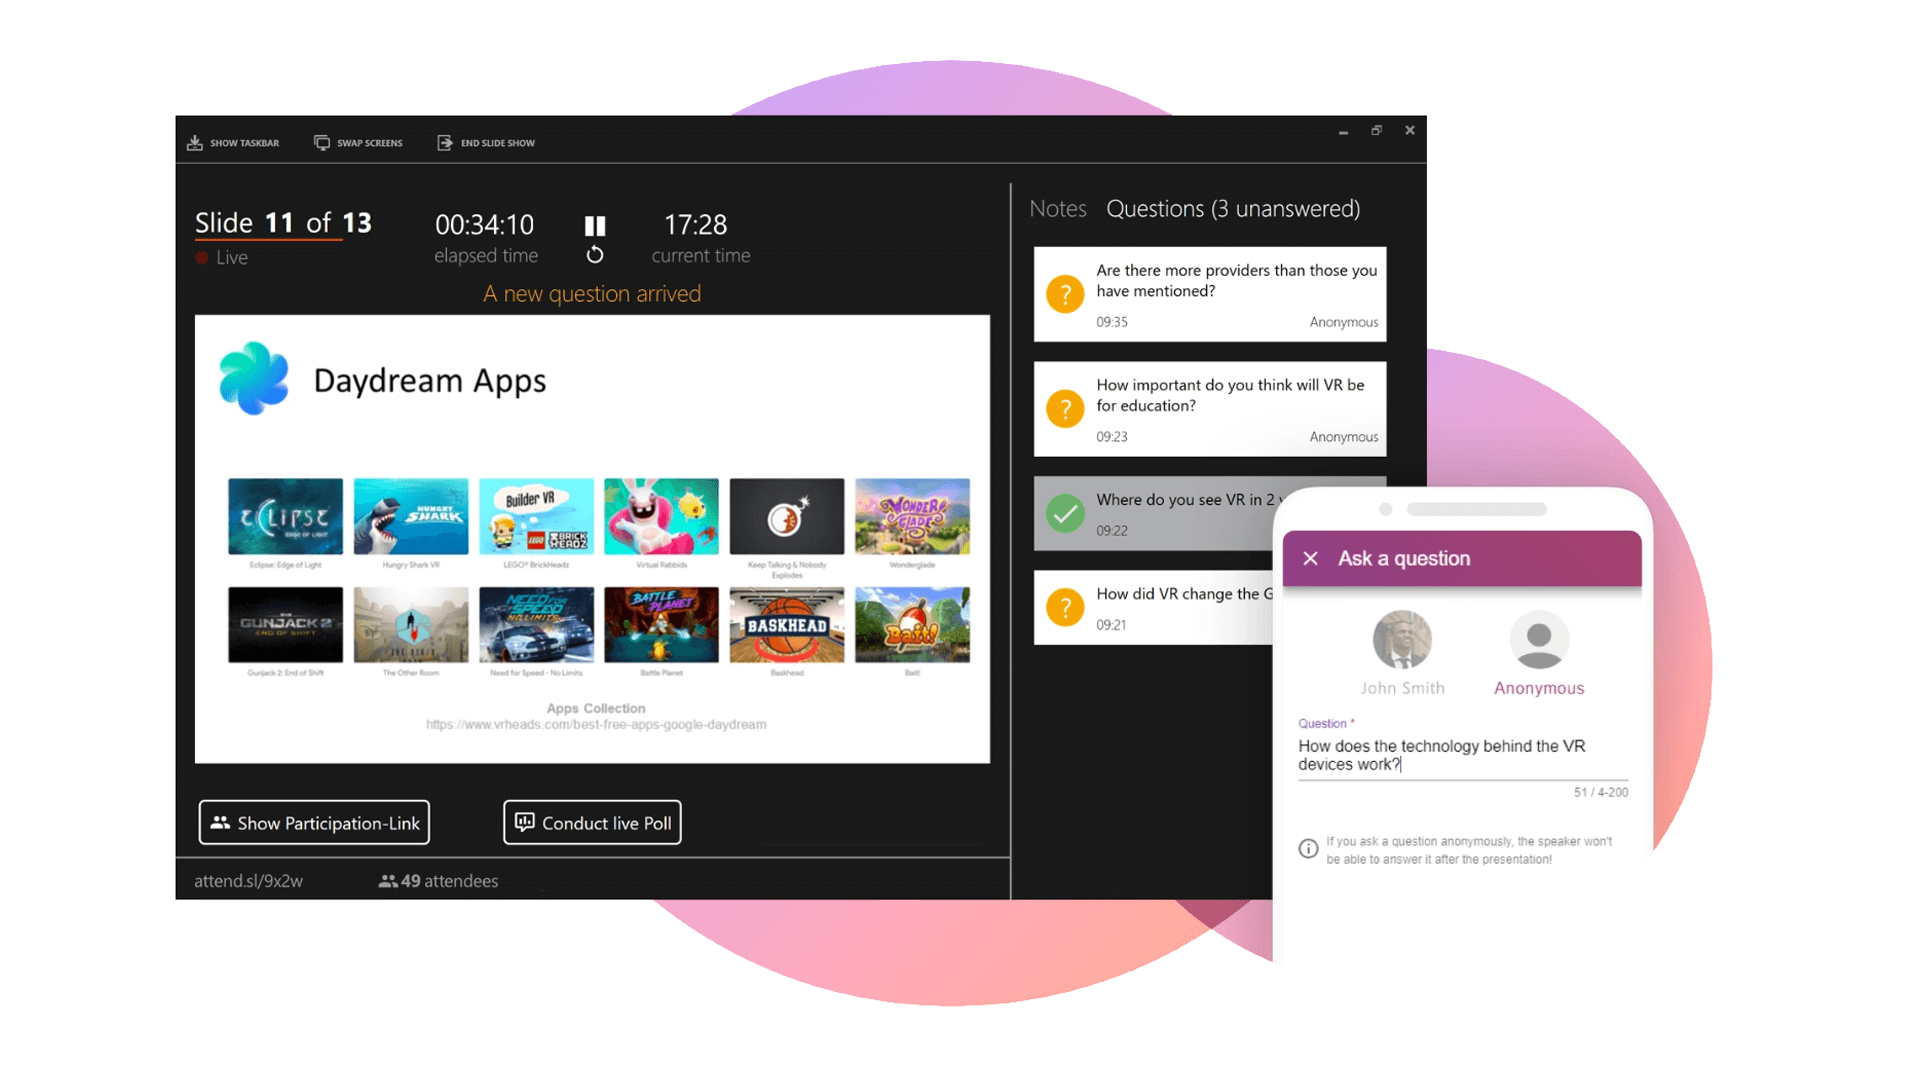The height and width of the screenshot is (1080, 1920).
Task: Switch to the Notes tab
Action: pyautogui.click(x=1055, y=208)
